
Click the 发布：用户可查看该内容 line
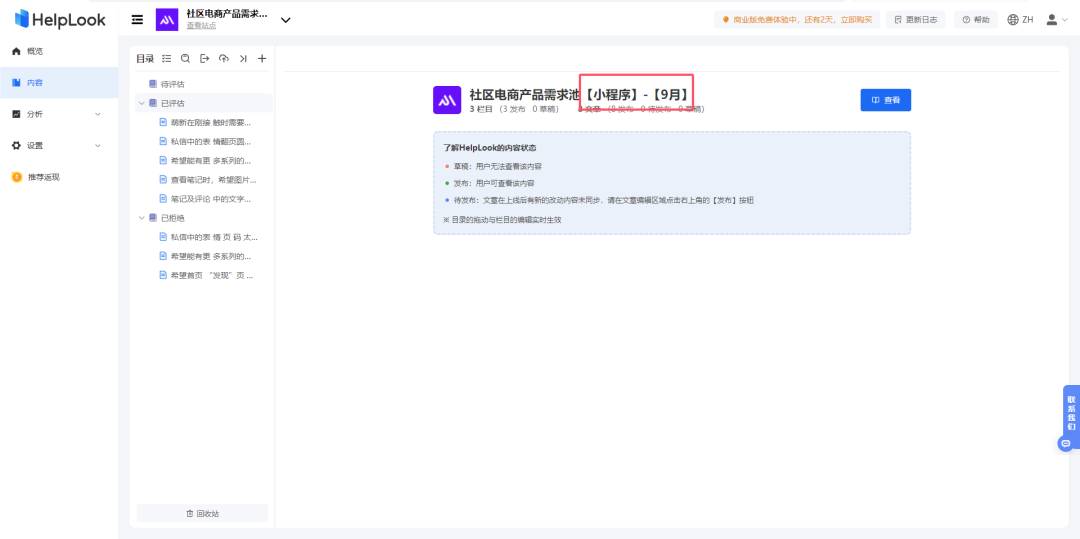point(493,184)
